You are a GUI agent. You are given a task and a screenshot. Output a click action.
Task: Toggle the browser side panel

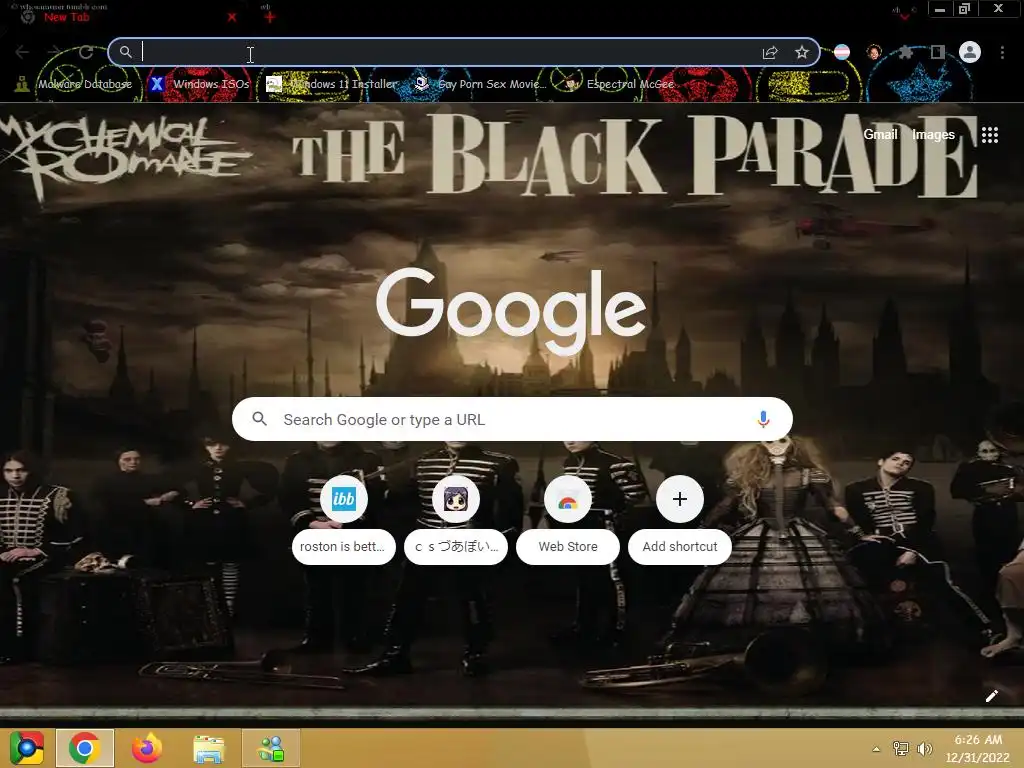point(938,52)
